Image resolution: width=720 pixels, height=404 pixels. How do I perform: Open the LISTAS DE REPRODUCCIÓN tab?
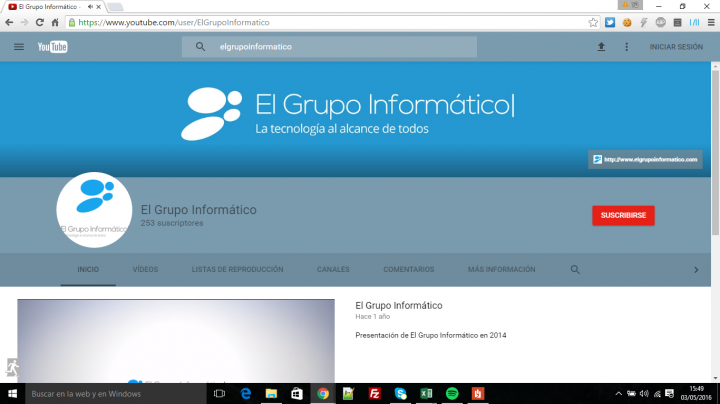click(x=237, y=269)
